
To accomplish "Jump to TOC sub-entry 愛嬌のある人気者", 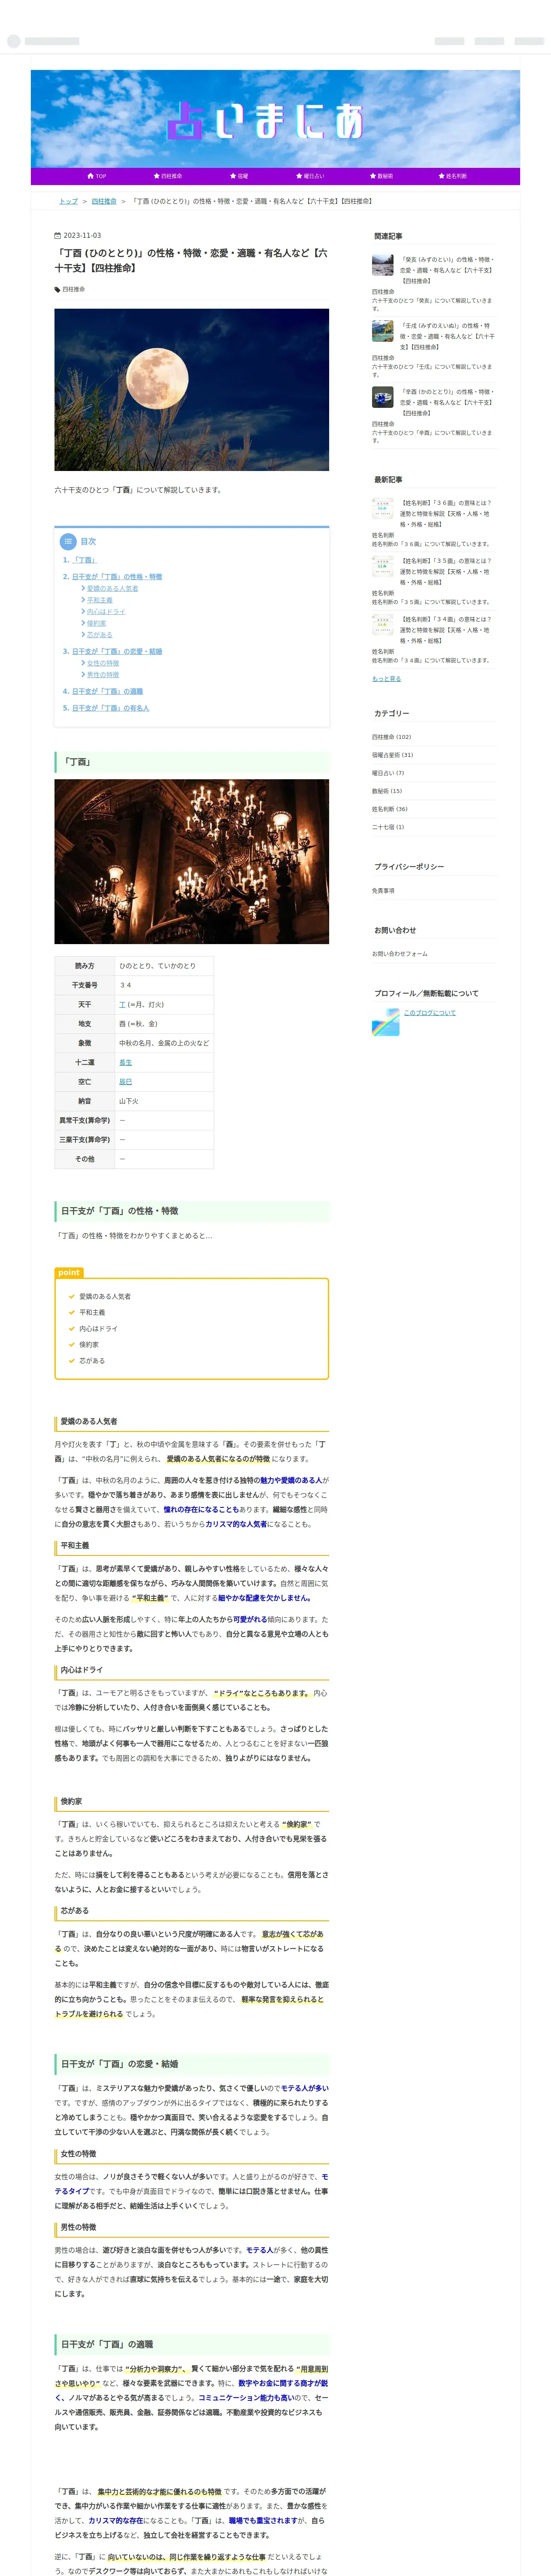I will (112, 589).
